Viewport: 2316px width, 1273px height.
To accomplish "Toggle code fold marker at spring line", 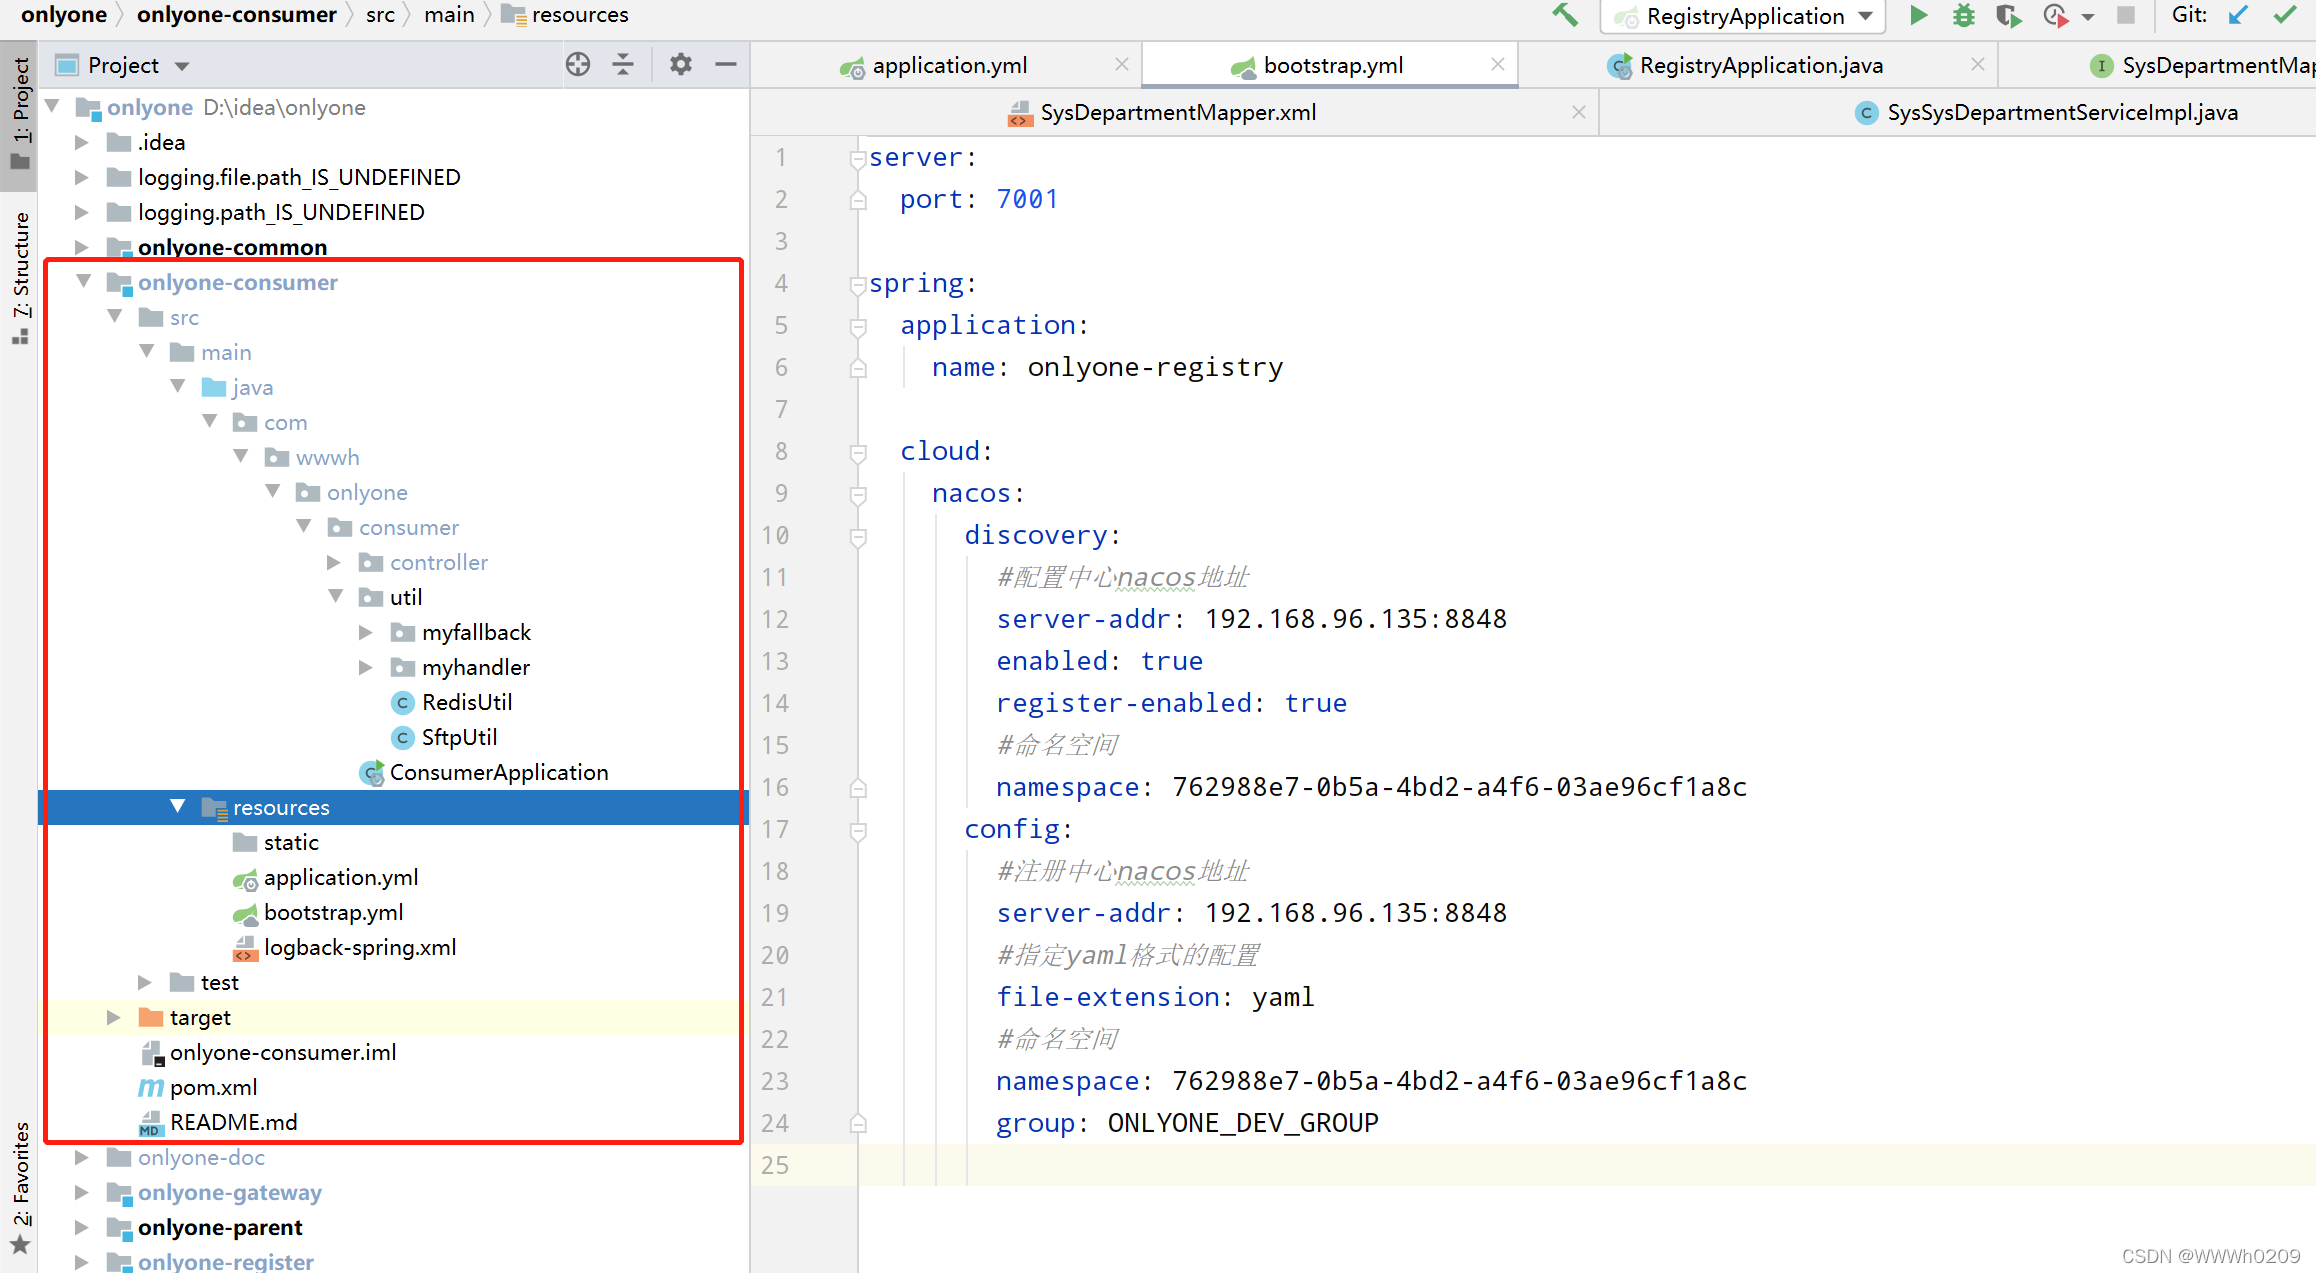I will click(857, 285).
